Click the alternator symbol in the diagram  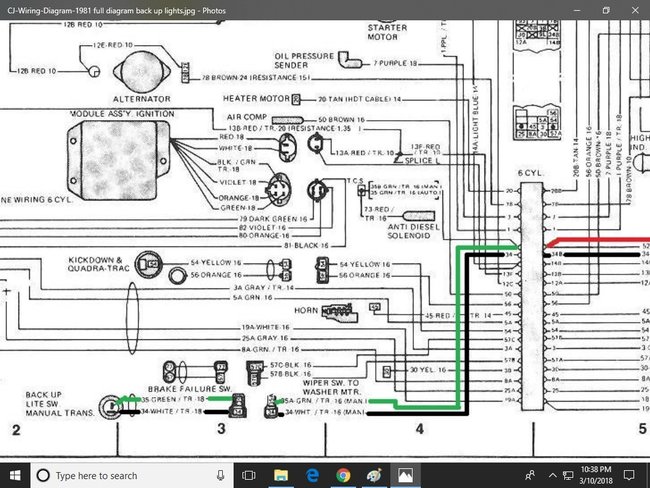coord(142,72)
